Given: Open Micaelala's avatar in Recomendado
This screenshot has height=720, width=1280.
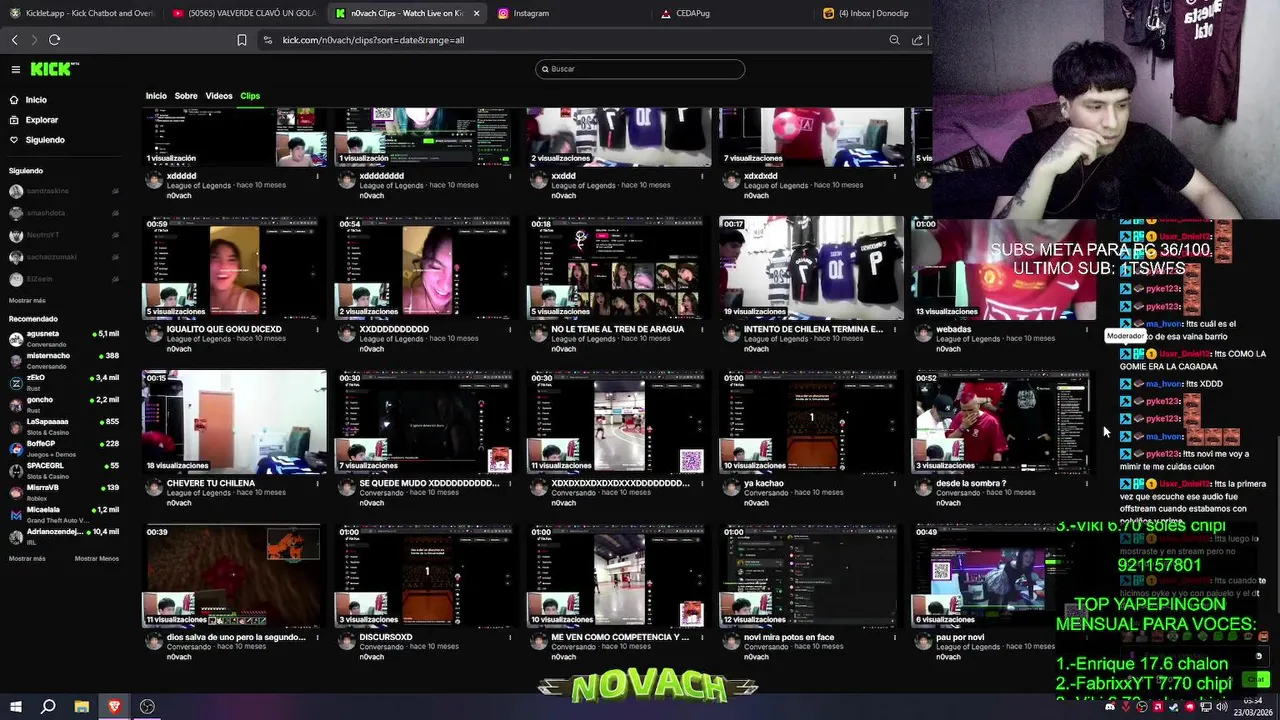Looking at the screenshot, I should [16, 514].
